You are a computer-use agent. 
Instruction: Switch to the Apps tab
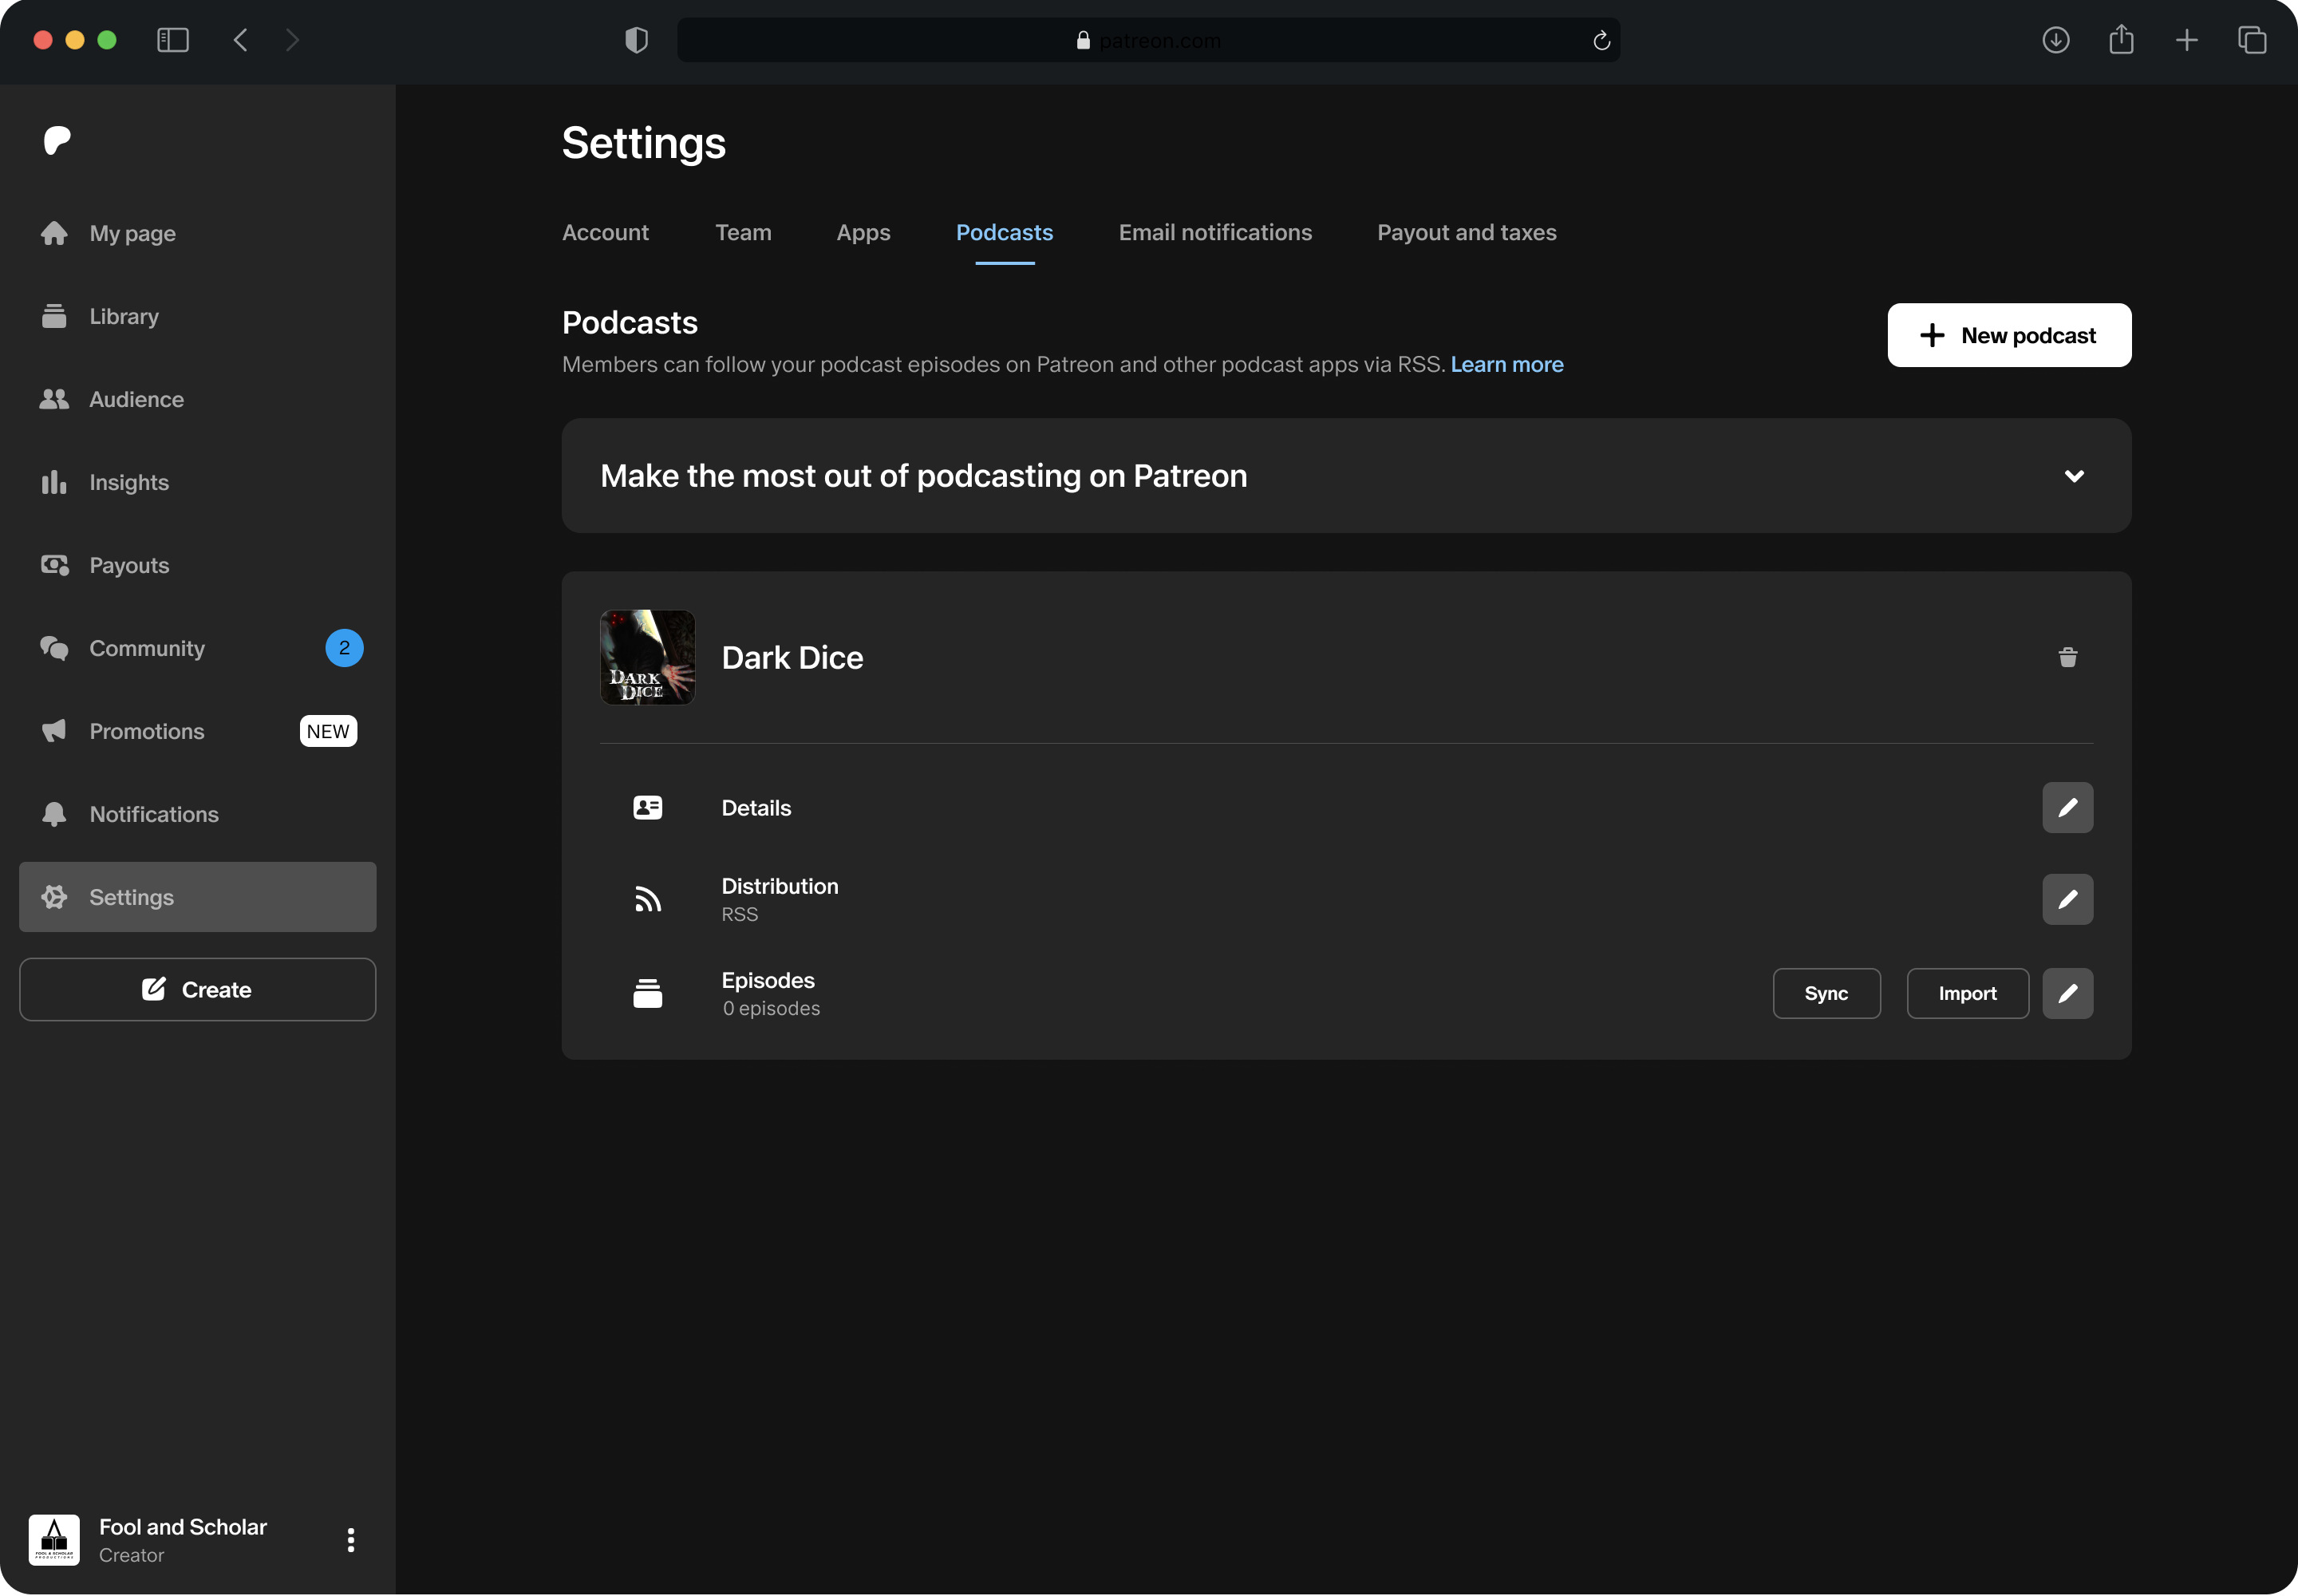click(x=863, y=233)
